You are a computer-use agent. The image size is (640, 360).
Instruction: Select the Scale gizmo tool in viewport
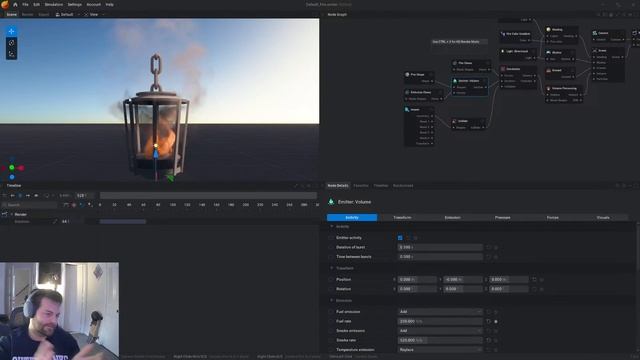click(x=11, y=54)
